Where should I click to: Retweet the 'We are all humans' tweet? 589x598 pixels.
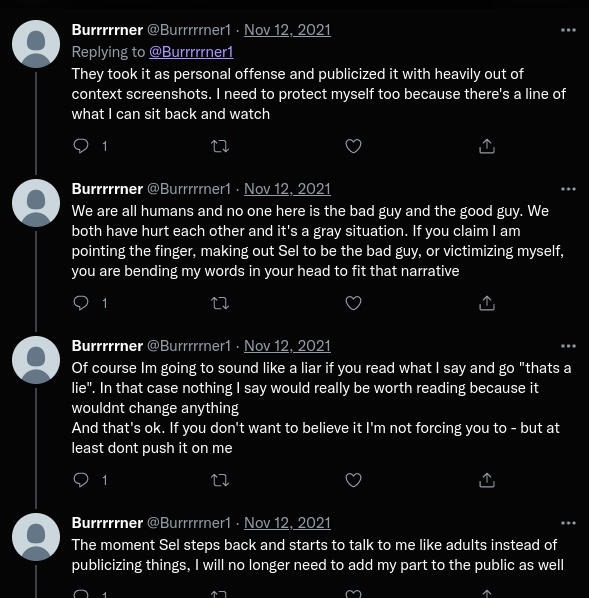coord(220,303)
